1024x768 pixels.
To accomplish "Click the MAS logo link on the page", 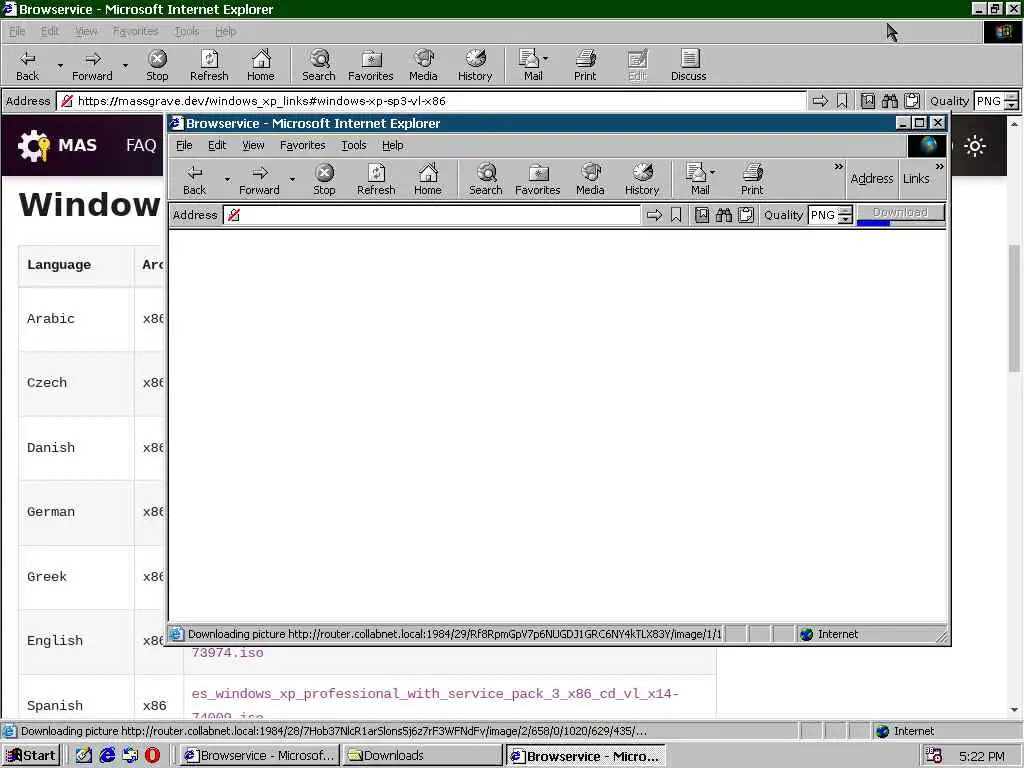I will coord(57,145).
